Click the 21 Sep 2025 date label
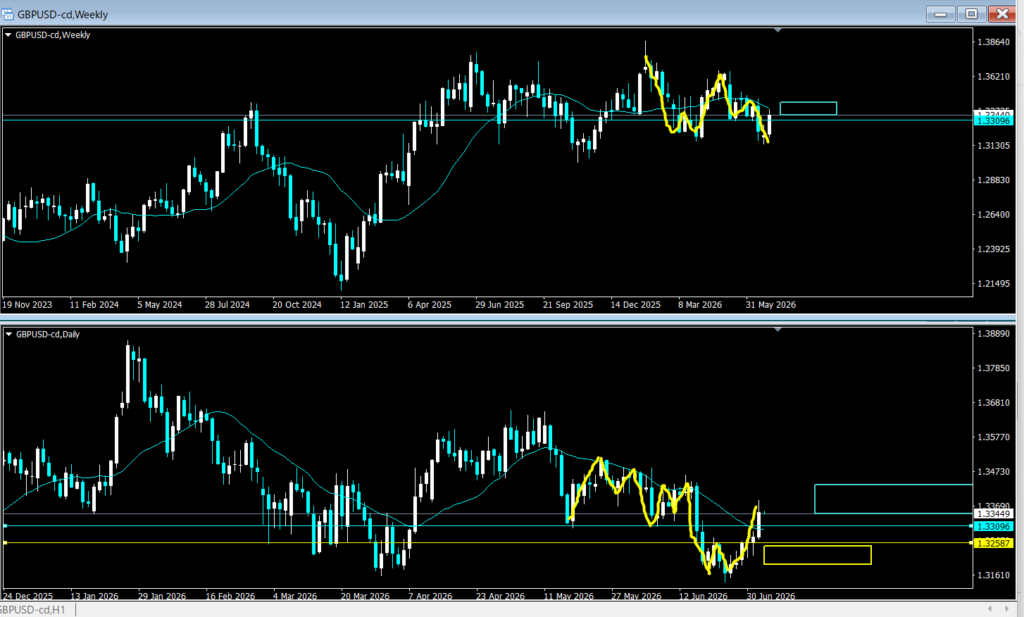This screenshot has width=1024, height=617. (x=568, y=305)
